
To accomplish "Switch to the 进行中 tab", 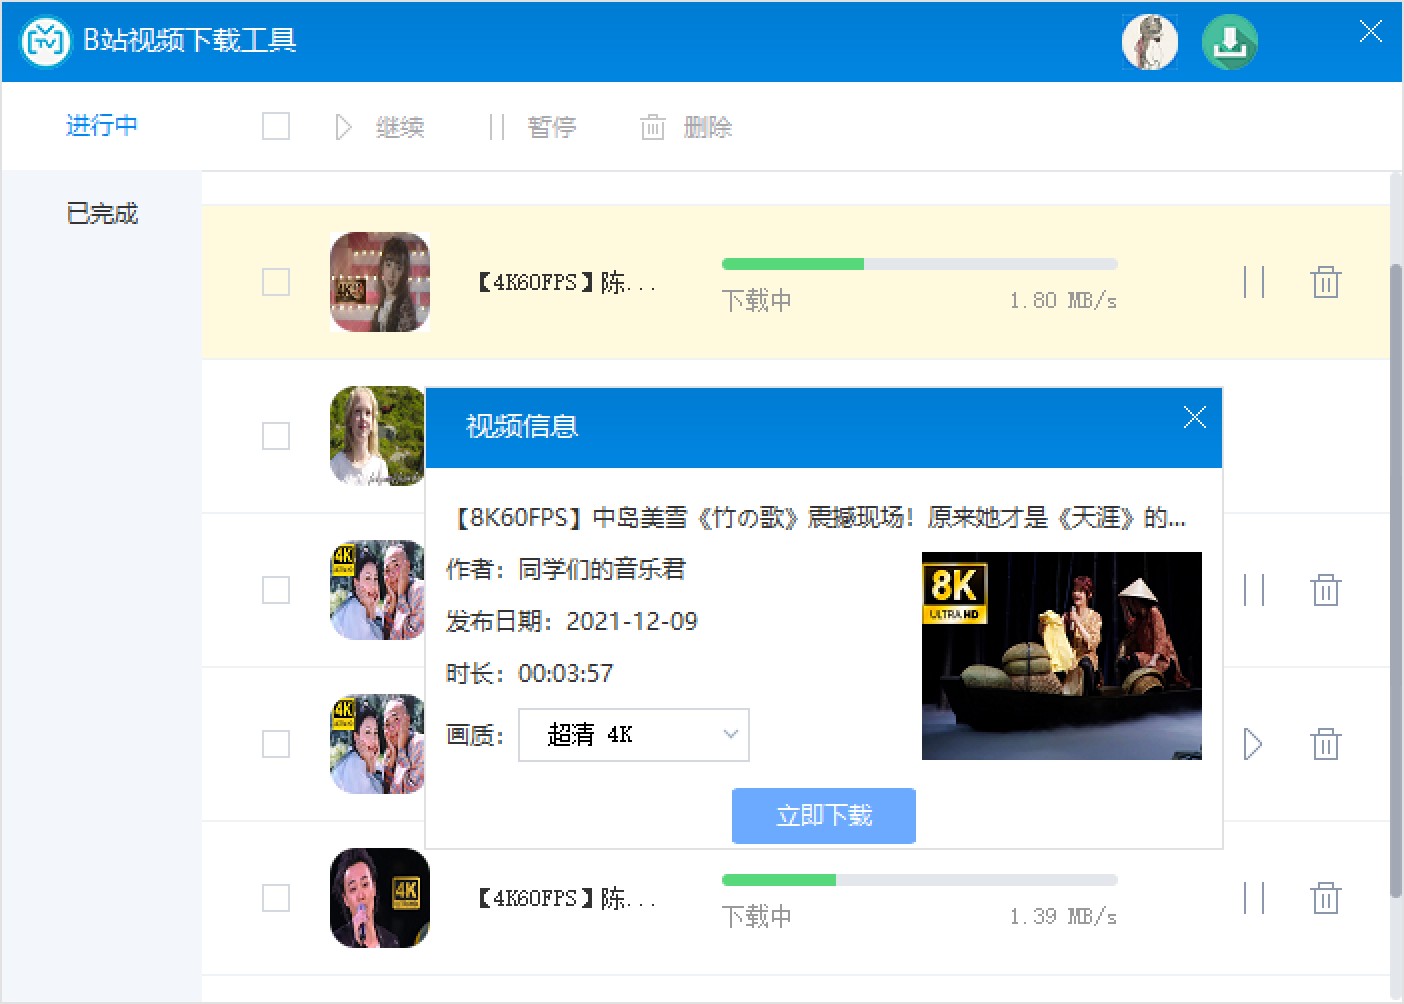I will tap(102, 125).
